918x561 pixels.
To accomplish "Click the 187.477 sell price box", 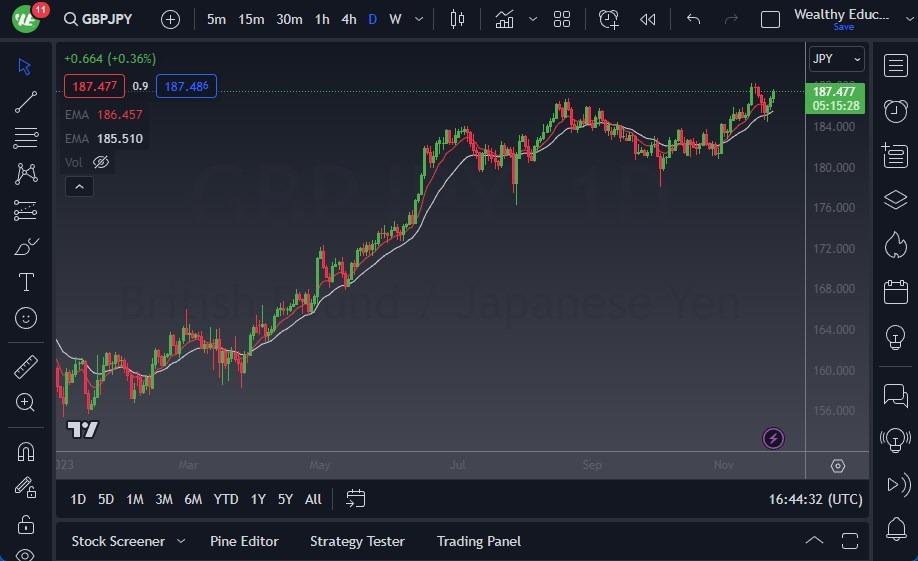I will pyautogui.click(x=94, y=86).
